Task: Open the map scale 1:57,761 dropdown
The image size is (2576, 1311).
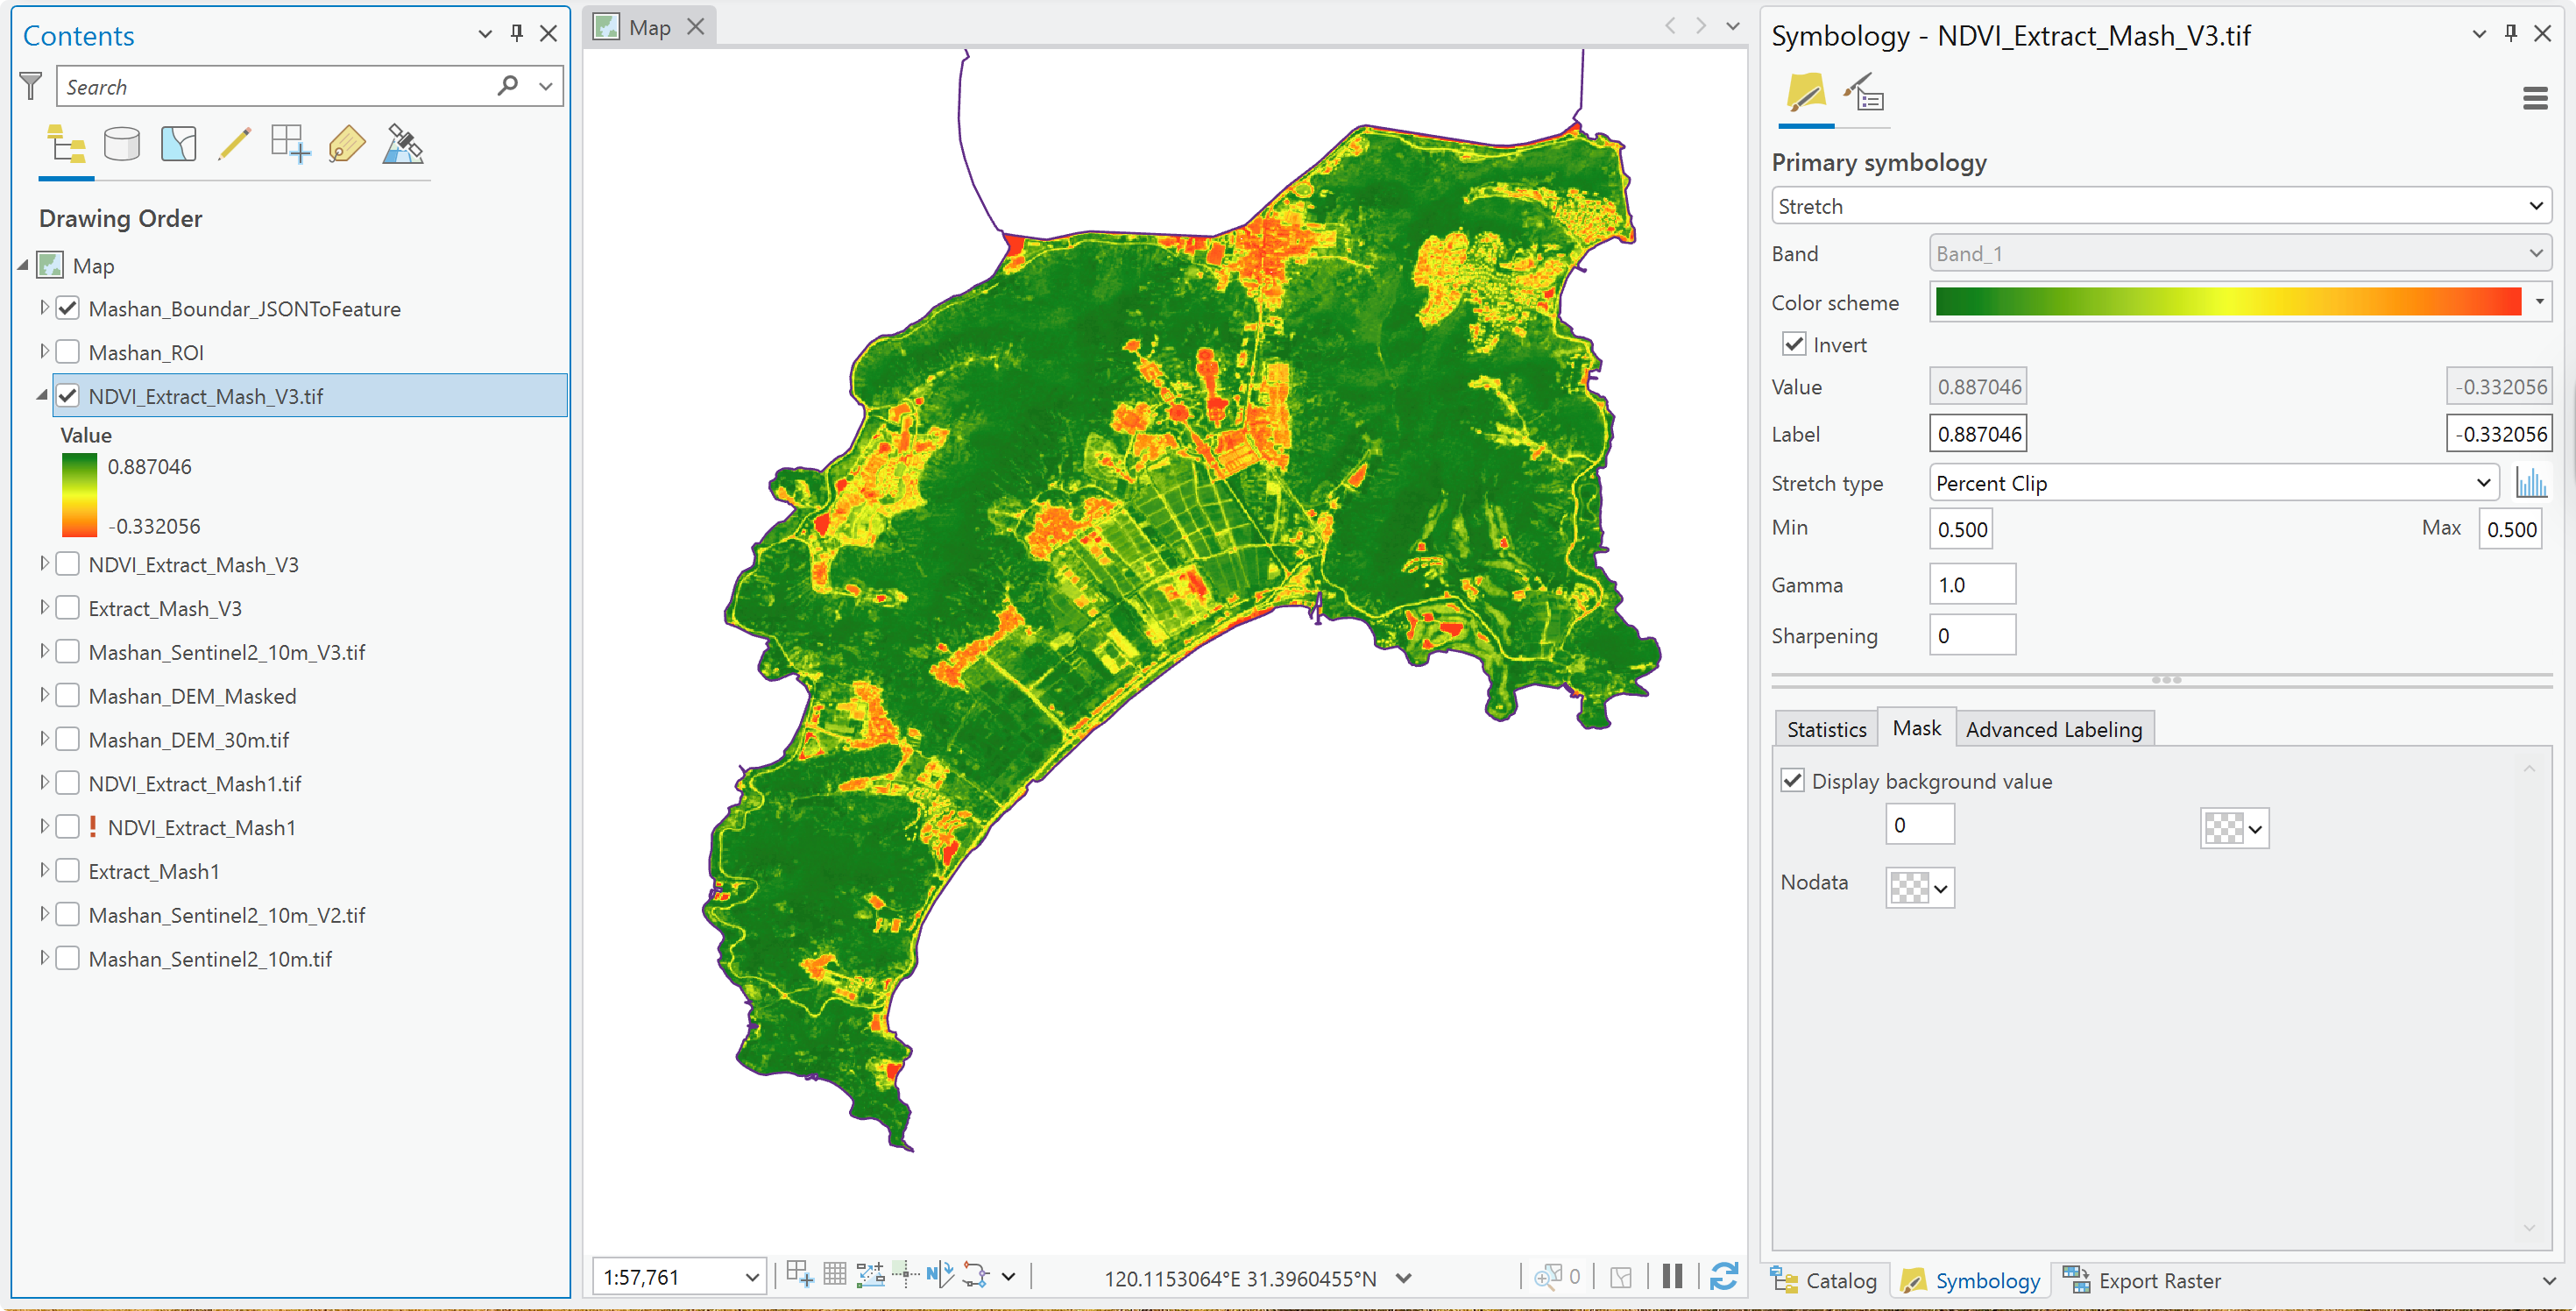Action: point(752,1277)
